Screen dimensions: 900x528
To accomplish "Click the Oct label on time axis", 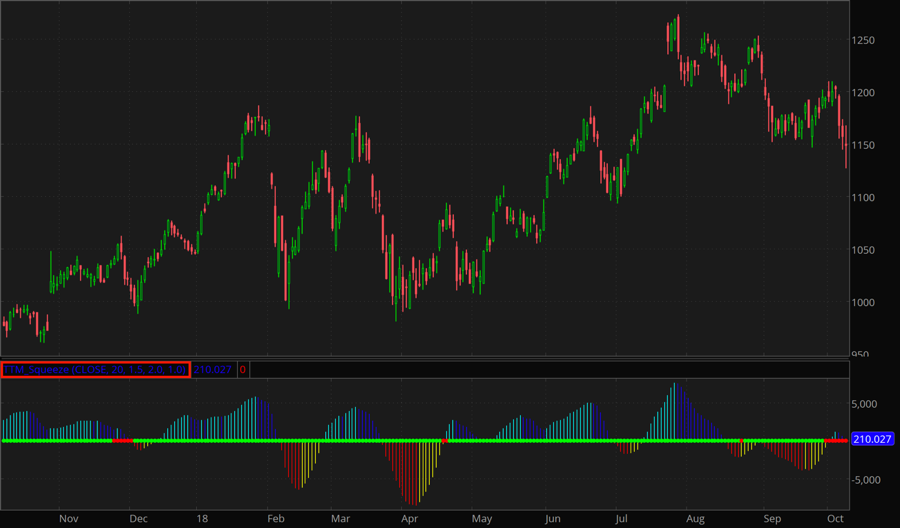I will (x=835, y=519).
